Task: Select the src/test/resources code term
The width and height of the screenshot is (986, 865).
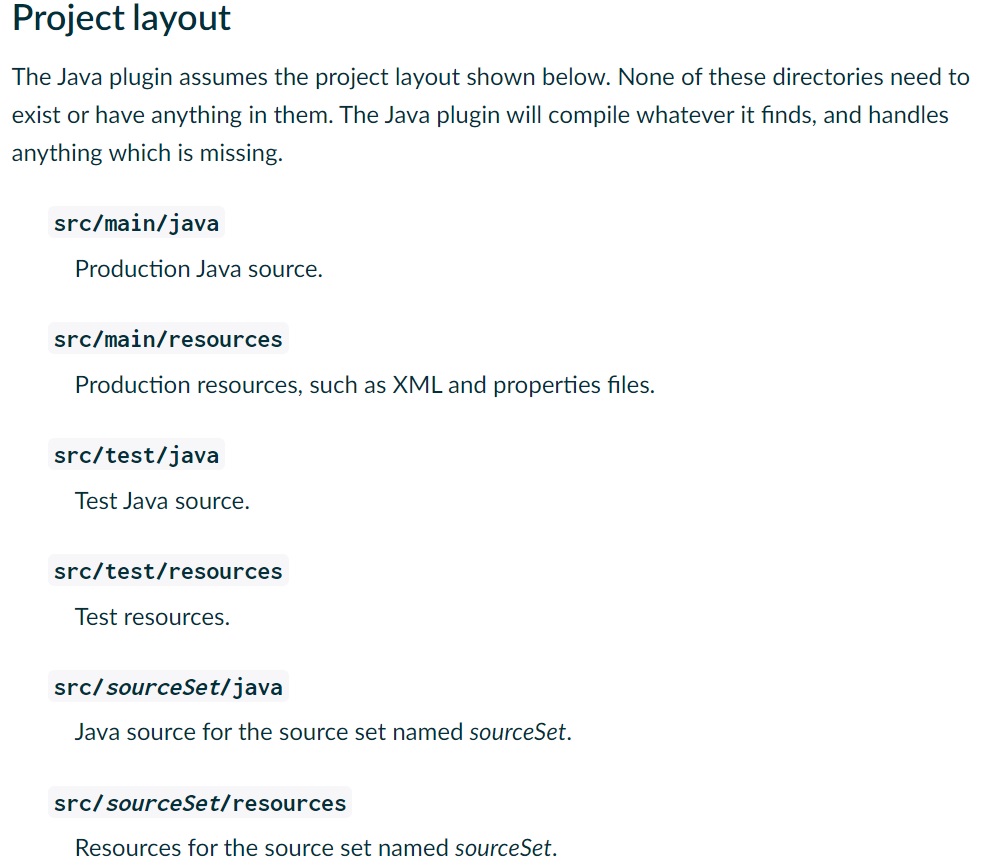Action: [168, 571]
